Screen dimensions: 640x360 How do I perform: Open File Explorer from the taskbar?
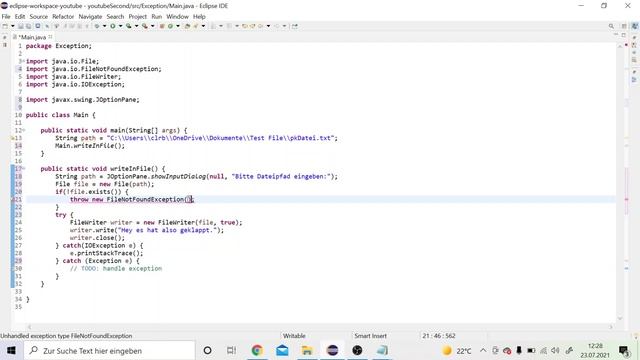click(x=307, y=351)
